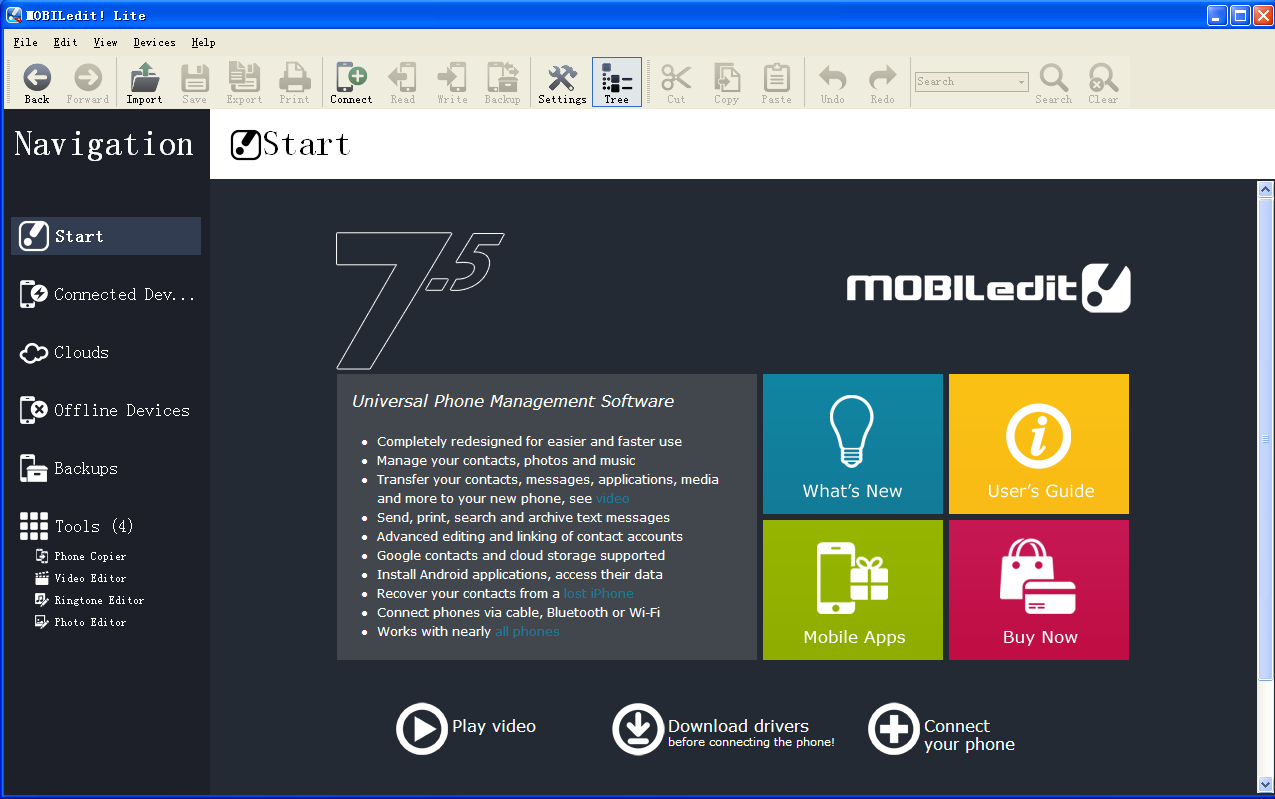Click the vertical scrollbar thumb

point(1265,440)
